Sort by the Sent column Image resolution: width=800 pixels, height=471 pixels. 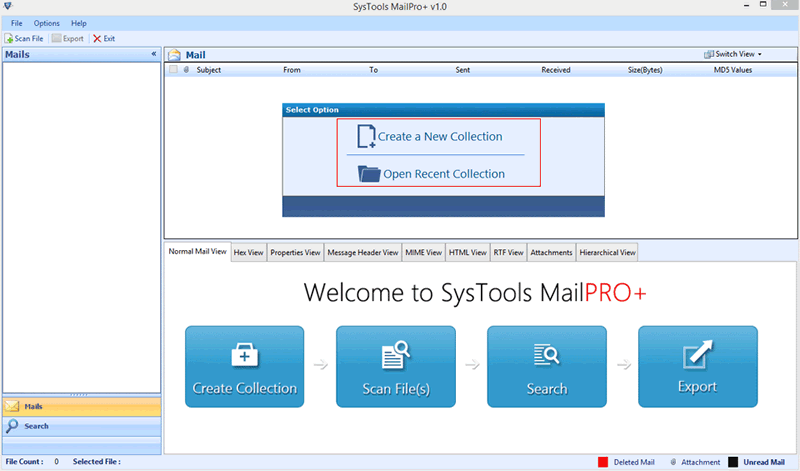point(463,70)
